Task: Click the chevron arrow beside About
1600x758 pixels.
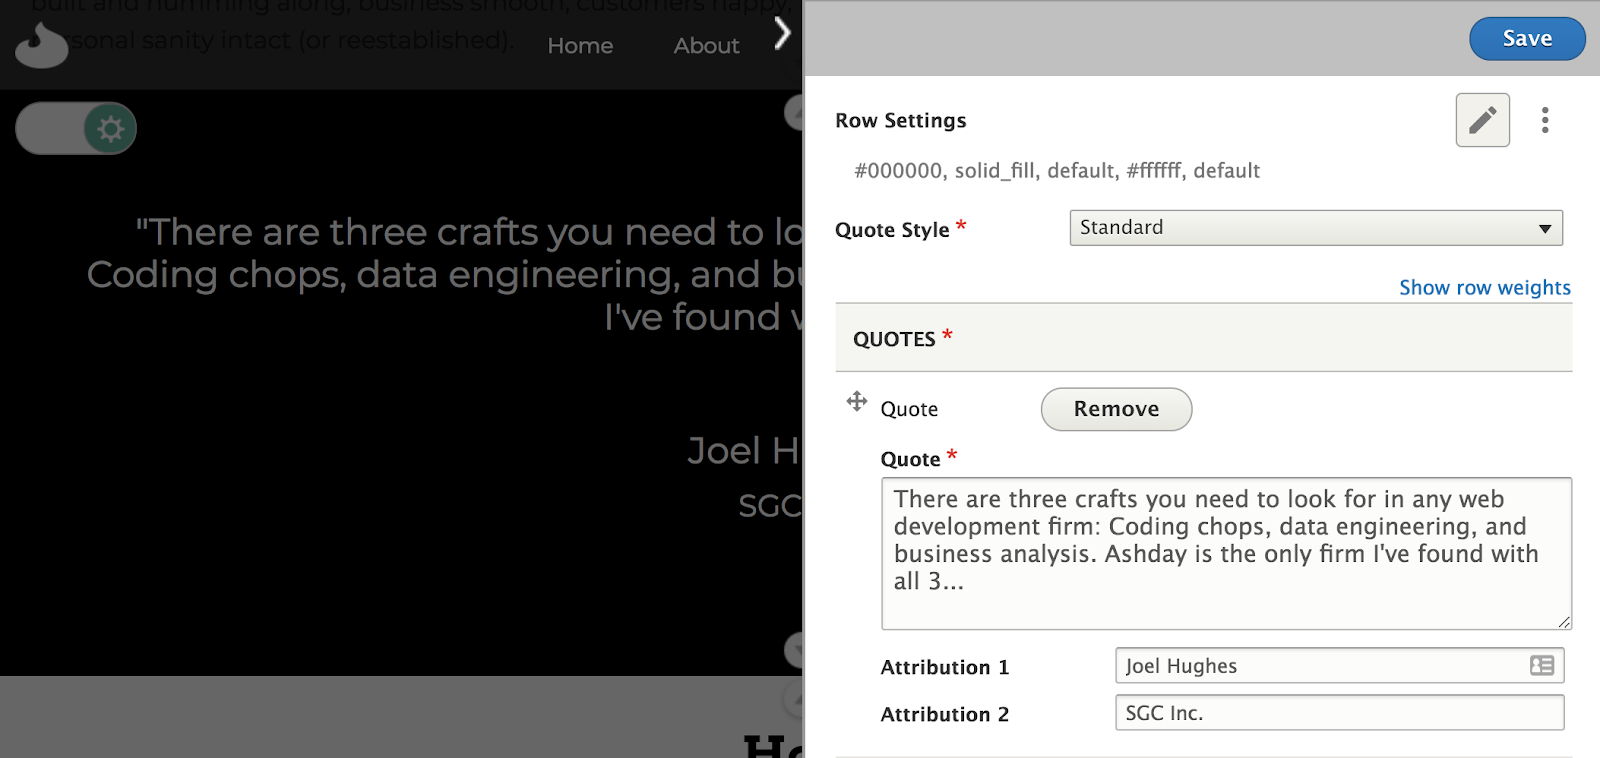Action: (x=782, y=34)
